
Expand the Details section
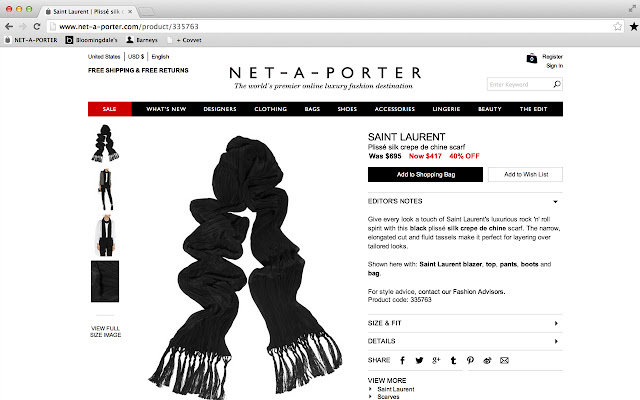[x=465, y=341]
